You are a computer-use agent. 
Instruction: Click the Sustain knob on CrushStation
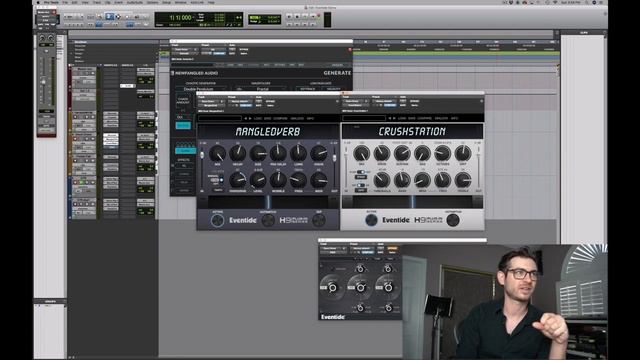coord(402,153)
